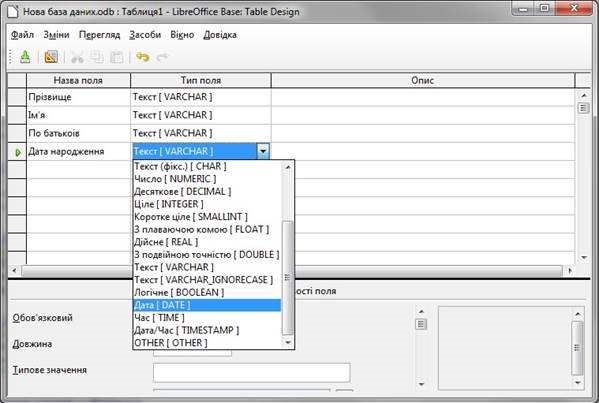
Task: Select Текст [ VARCHAR_IGNORECASE ] type
Action: point(207,280)
